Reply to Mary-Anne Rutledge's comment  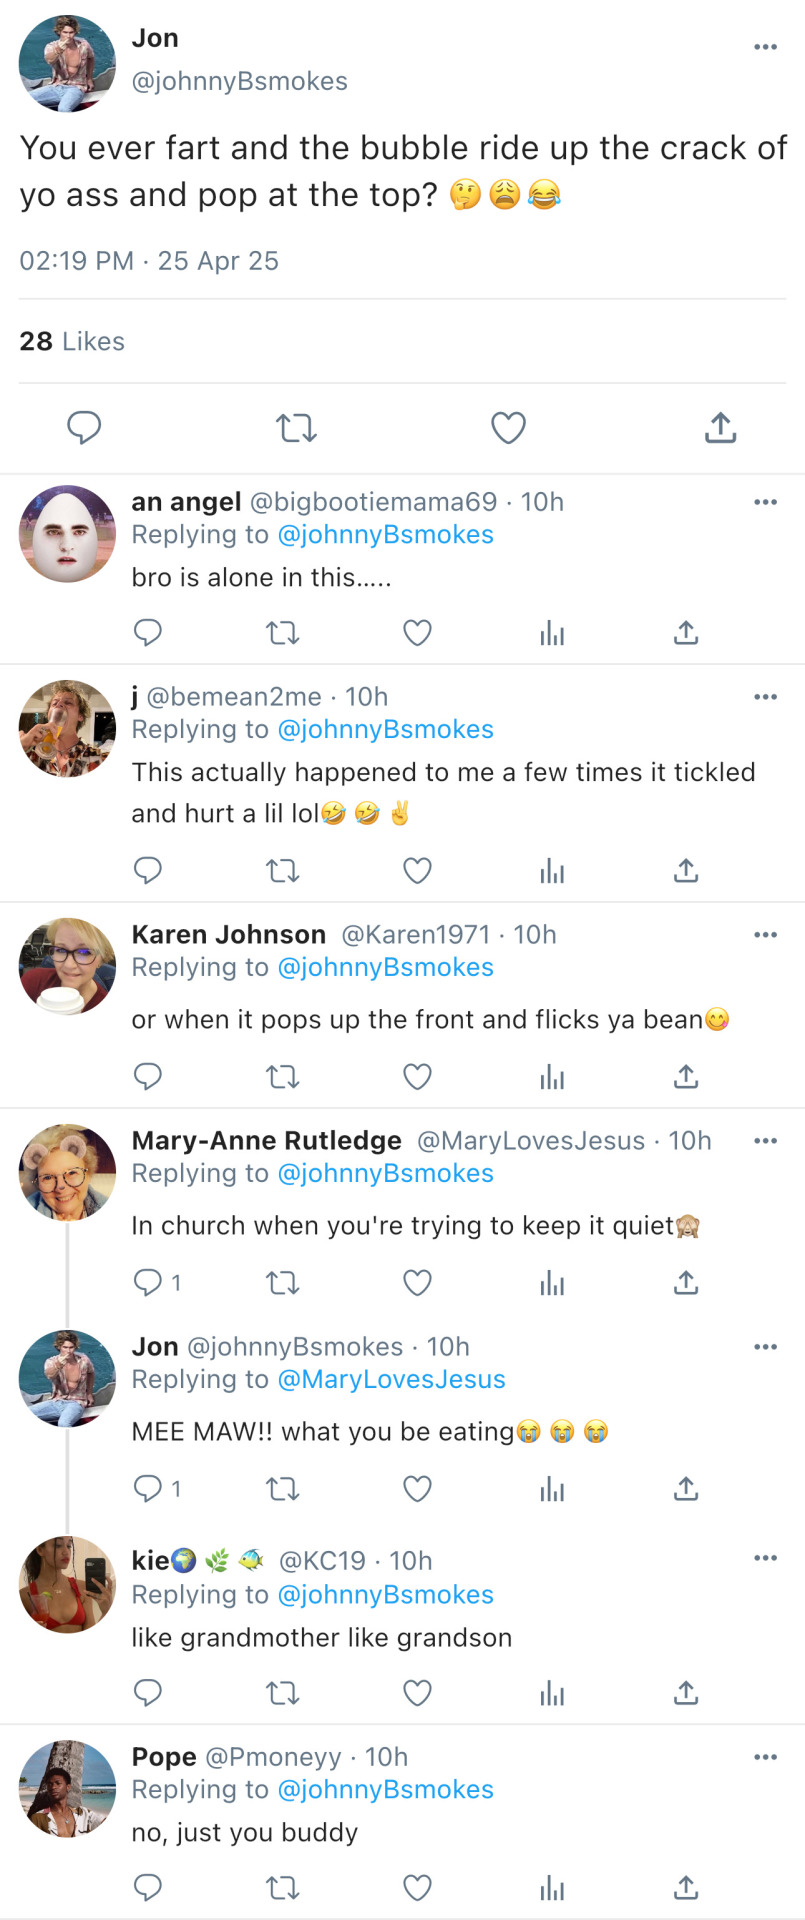pyautogui.click(x=148, y=1282)
